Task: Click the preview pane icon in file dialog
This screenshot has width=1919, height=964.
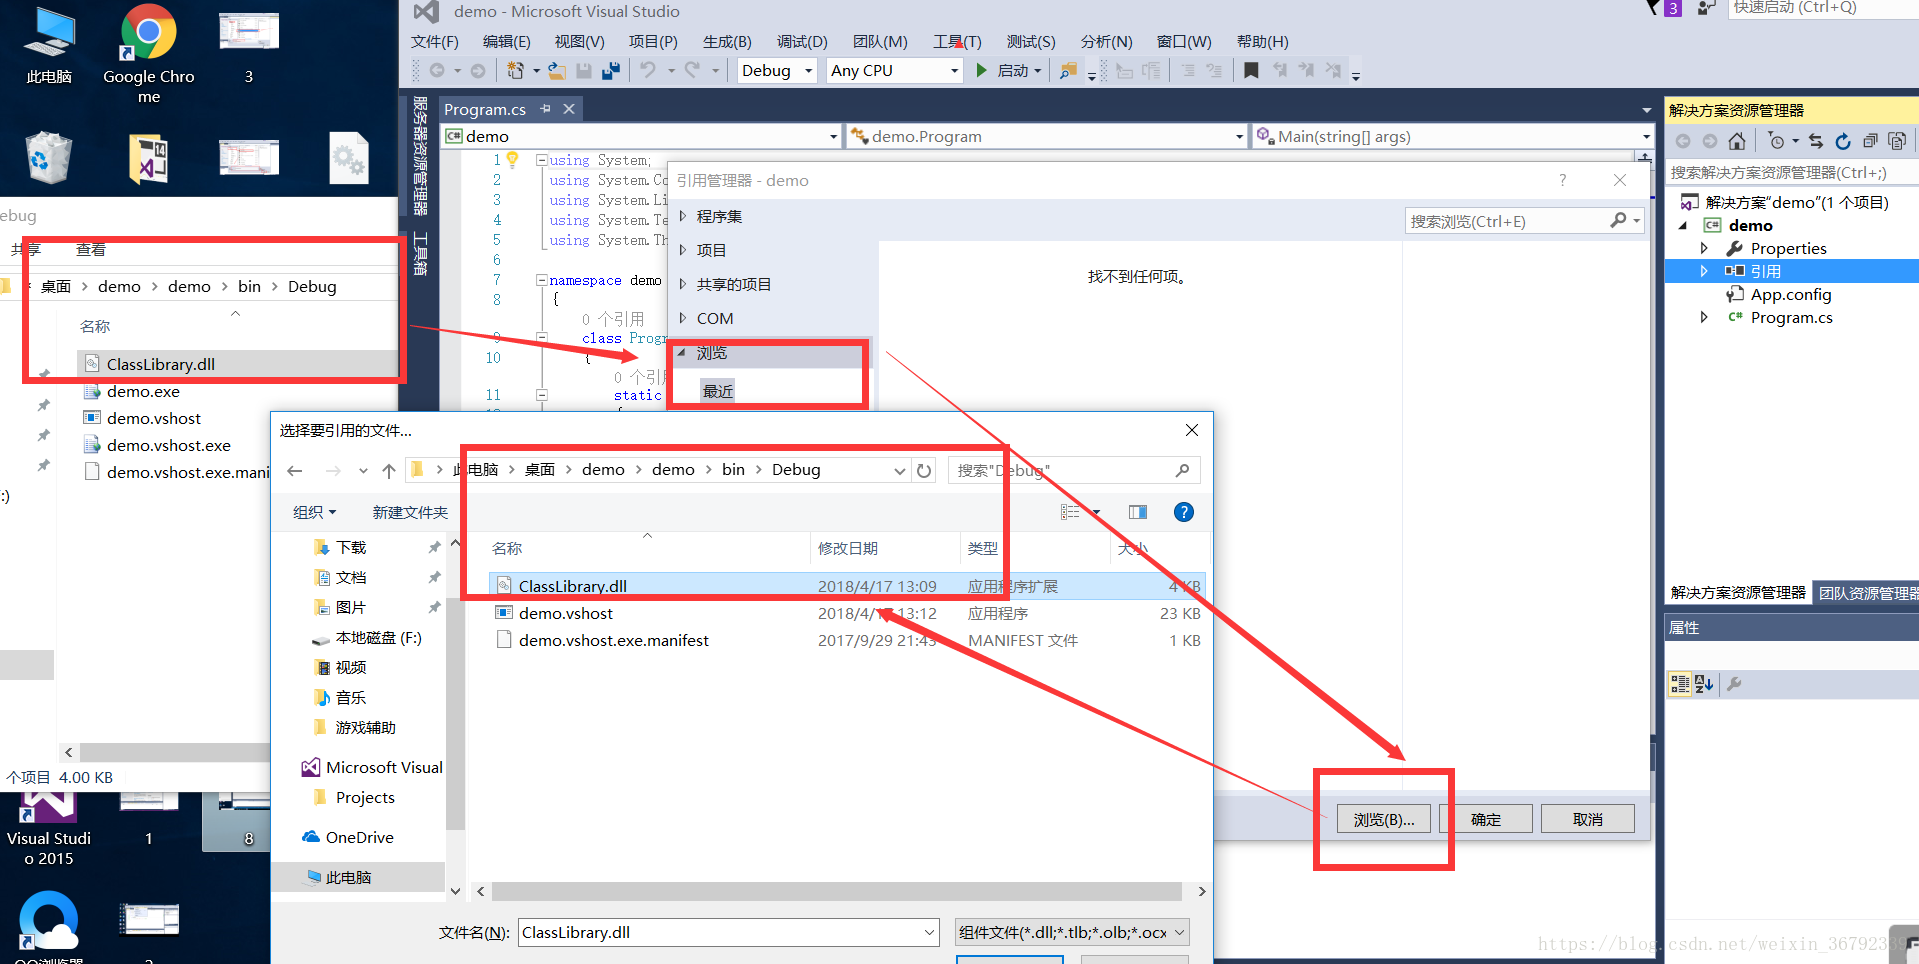Action: pos(1138,512)
